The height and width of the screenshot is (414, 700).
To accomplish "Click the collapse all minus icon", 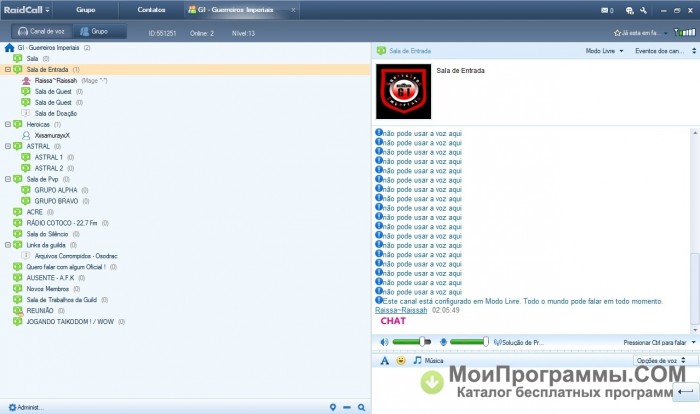I will tap(347, 407).
